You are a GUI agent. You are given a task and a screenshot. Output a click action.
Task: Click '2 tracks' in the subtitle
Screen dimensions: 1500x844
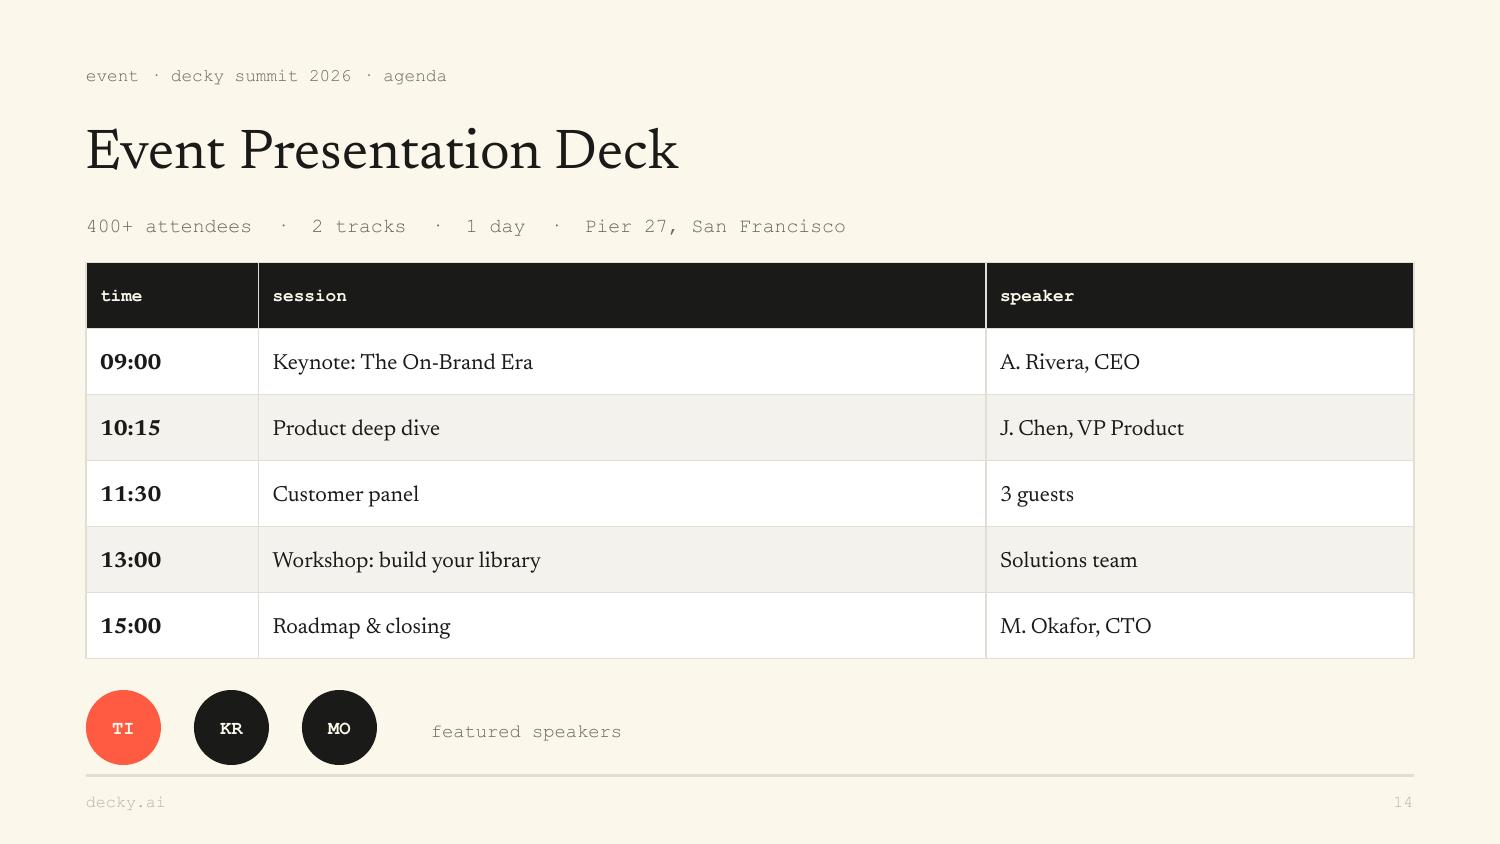pyautogui.click(x=358, y=226)
